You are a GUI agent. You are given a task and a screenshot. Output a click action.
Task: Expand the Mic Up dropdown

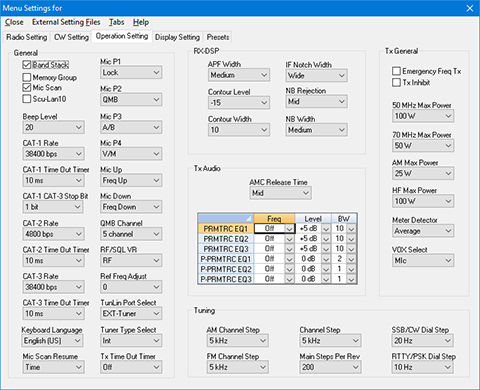coord(131,180)
